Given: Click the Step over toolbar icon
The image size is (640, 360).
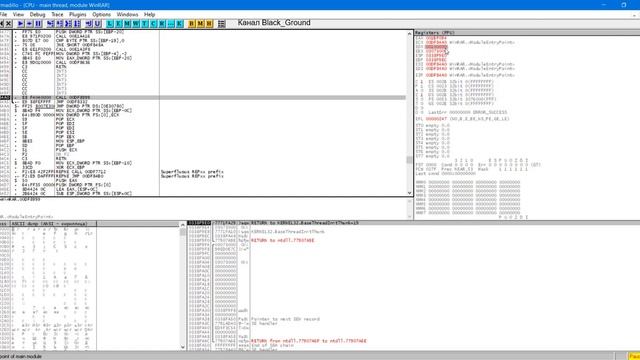Looking at the screenshot, I should coord(60,24).
